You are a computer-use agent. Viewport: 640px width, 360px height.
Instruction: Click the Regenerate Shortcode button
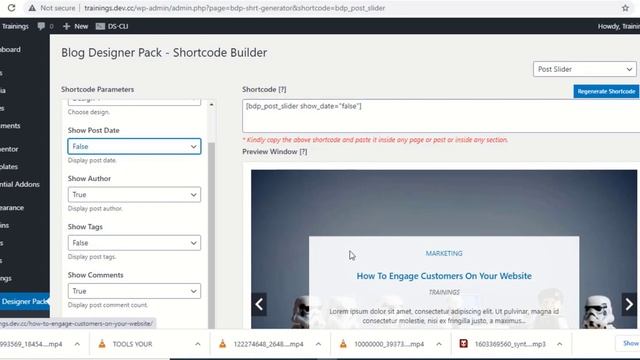click(x=606, y=91)
